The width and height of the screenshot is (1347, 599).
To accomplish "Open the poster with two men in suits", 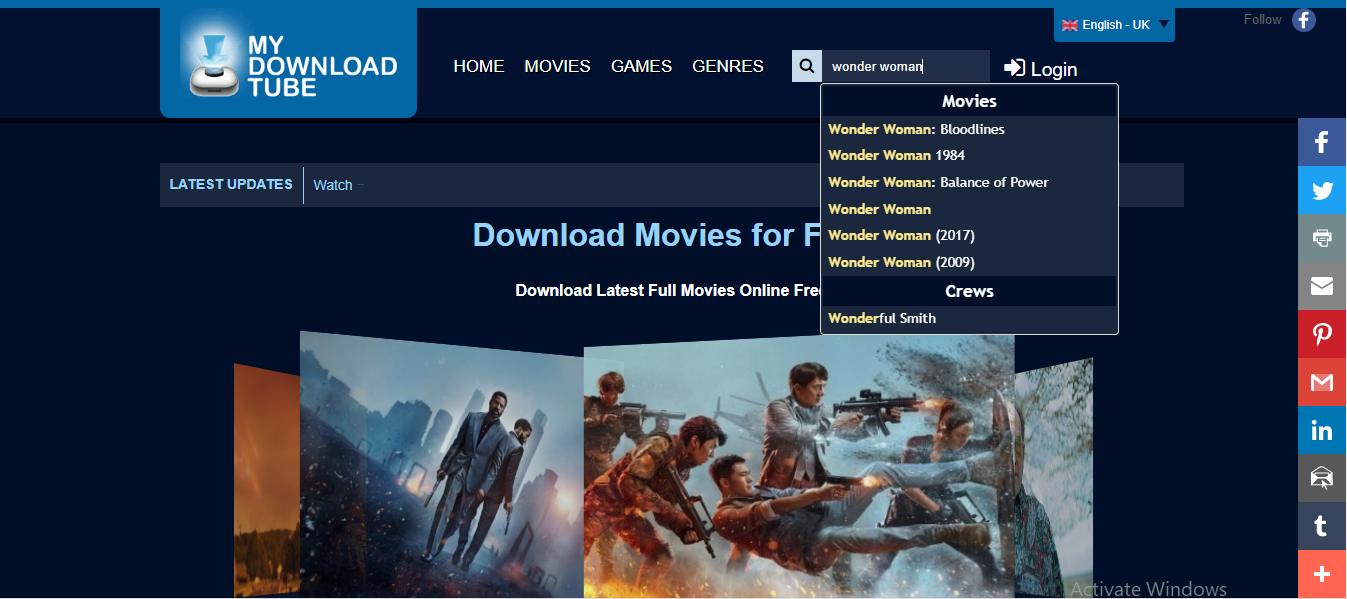I will [442, 465].
